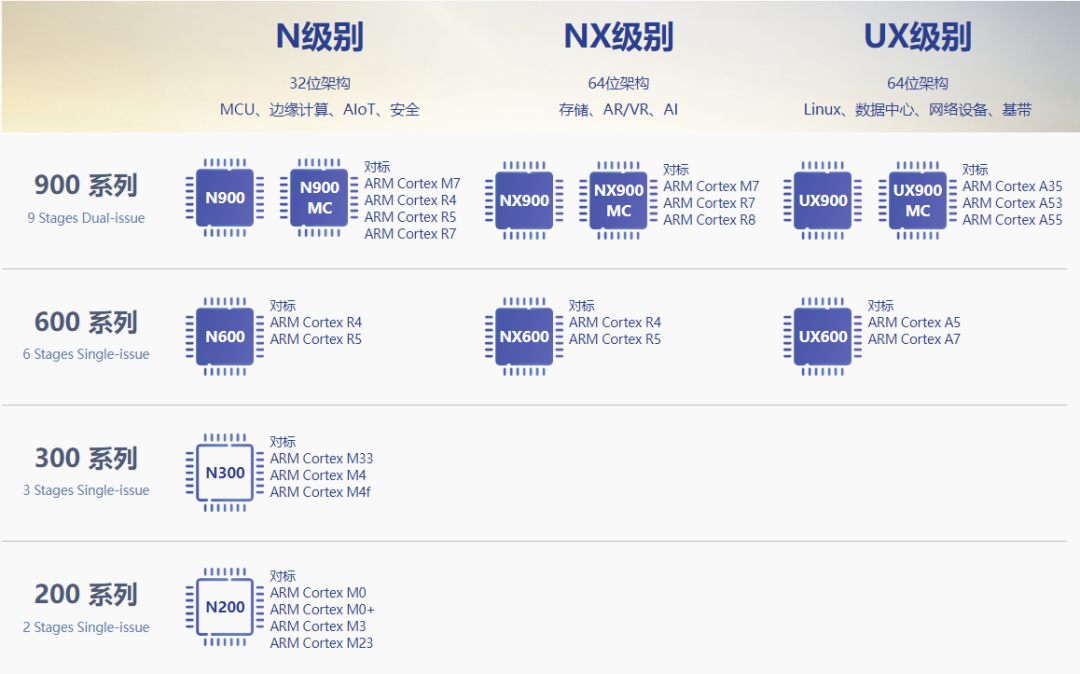Click 'ARM Cortex M7' beside NX900 MC

712,187
